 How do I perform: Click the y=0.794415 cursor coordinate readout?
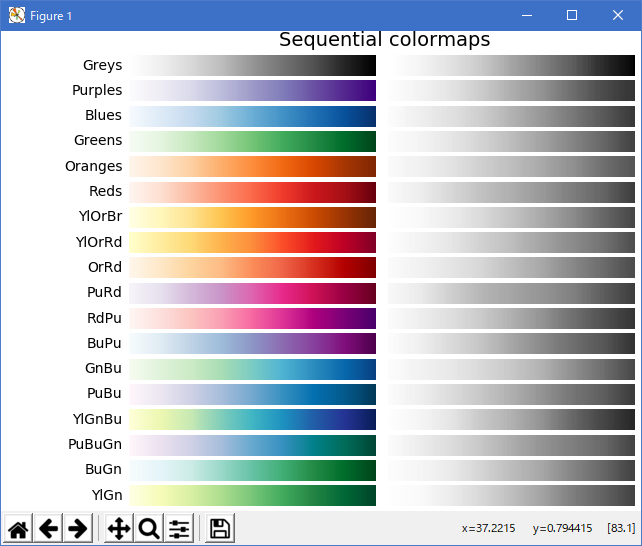coord(563,528)
